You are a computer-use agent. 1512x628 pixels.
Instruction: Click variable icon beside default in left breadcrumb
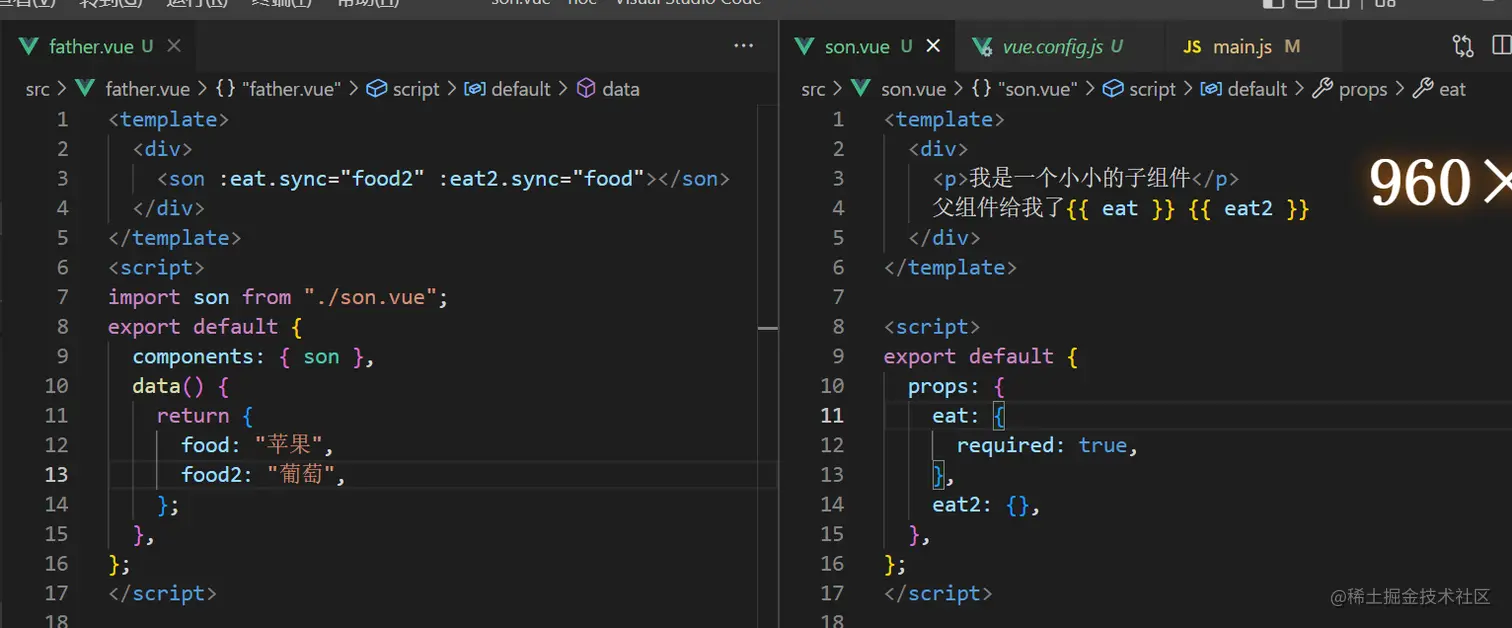click(475, 89)
